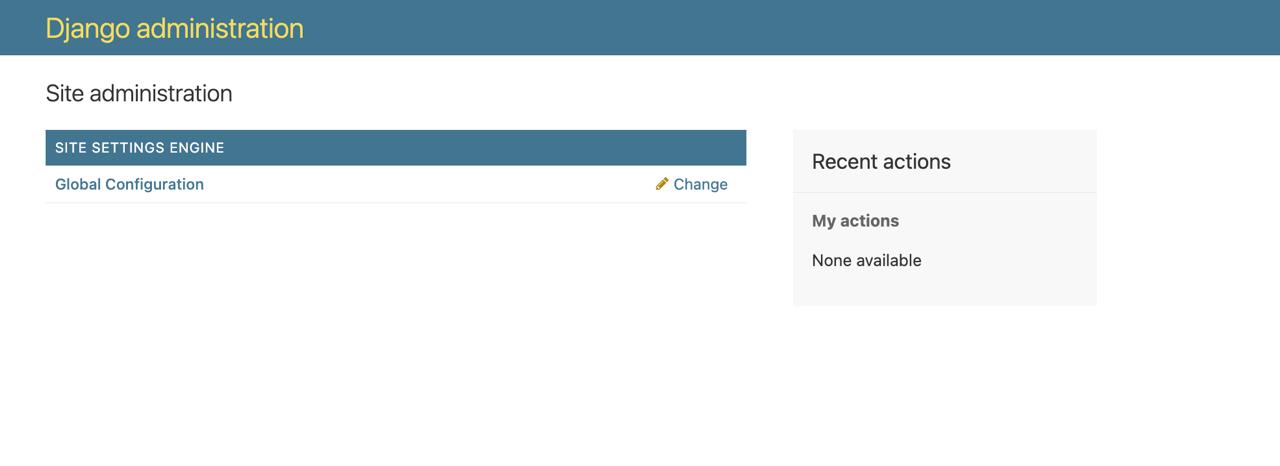Click the word Django in header title
The height and width of the screenshot is (466, 1280).
coord(88,28)
